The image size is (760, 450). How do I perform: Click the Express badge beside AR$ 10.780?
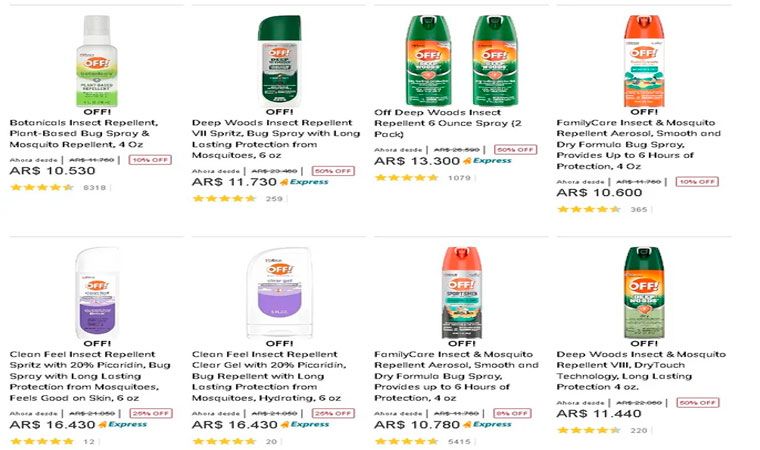pos(490,424)
